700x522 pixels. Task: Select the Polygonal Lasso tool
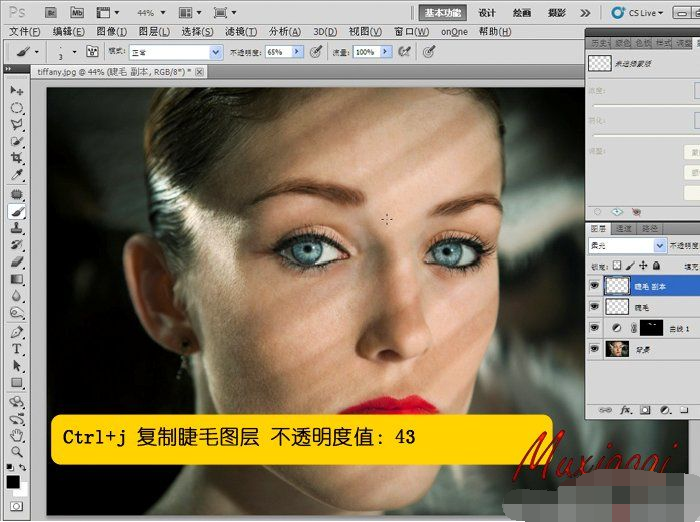pyautogui.click(x=17, y=125)
